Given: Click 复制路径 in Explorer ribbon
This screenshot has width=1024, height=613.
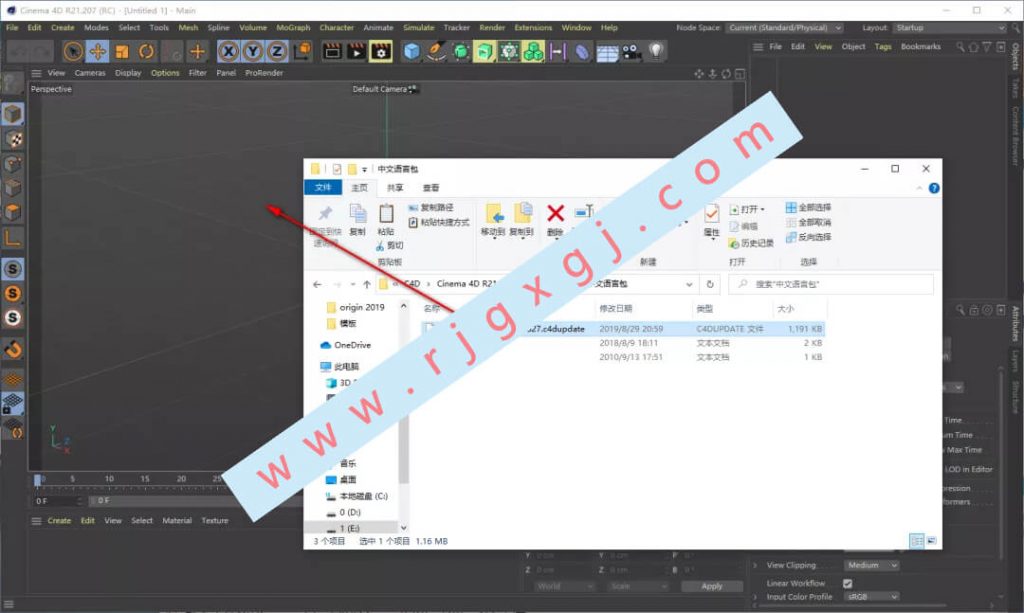Looking at the screenshot, I should (430, 208).
